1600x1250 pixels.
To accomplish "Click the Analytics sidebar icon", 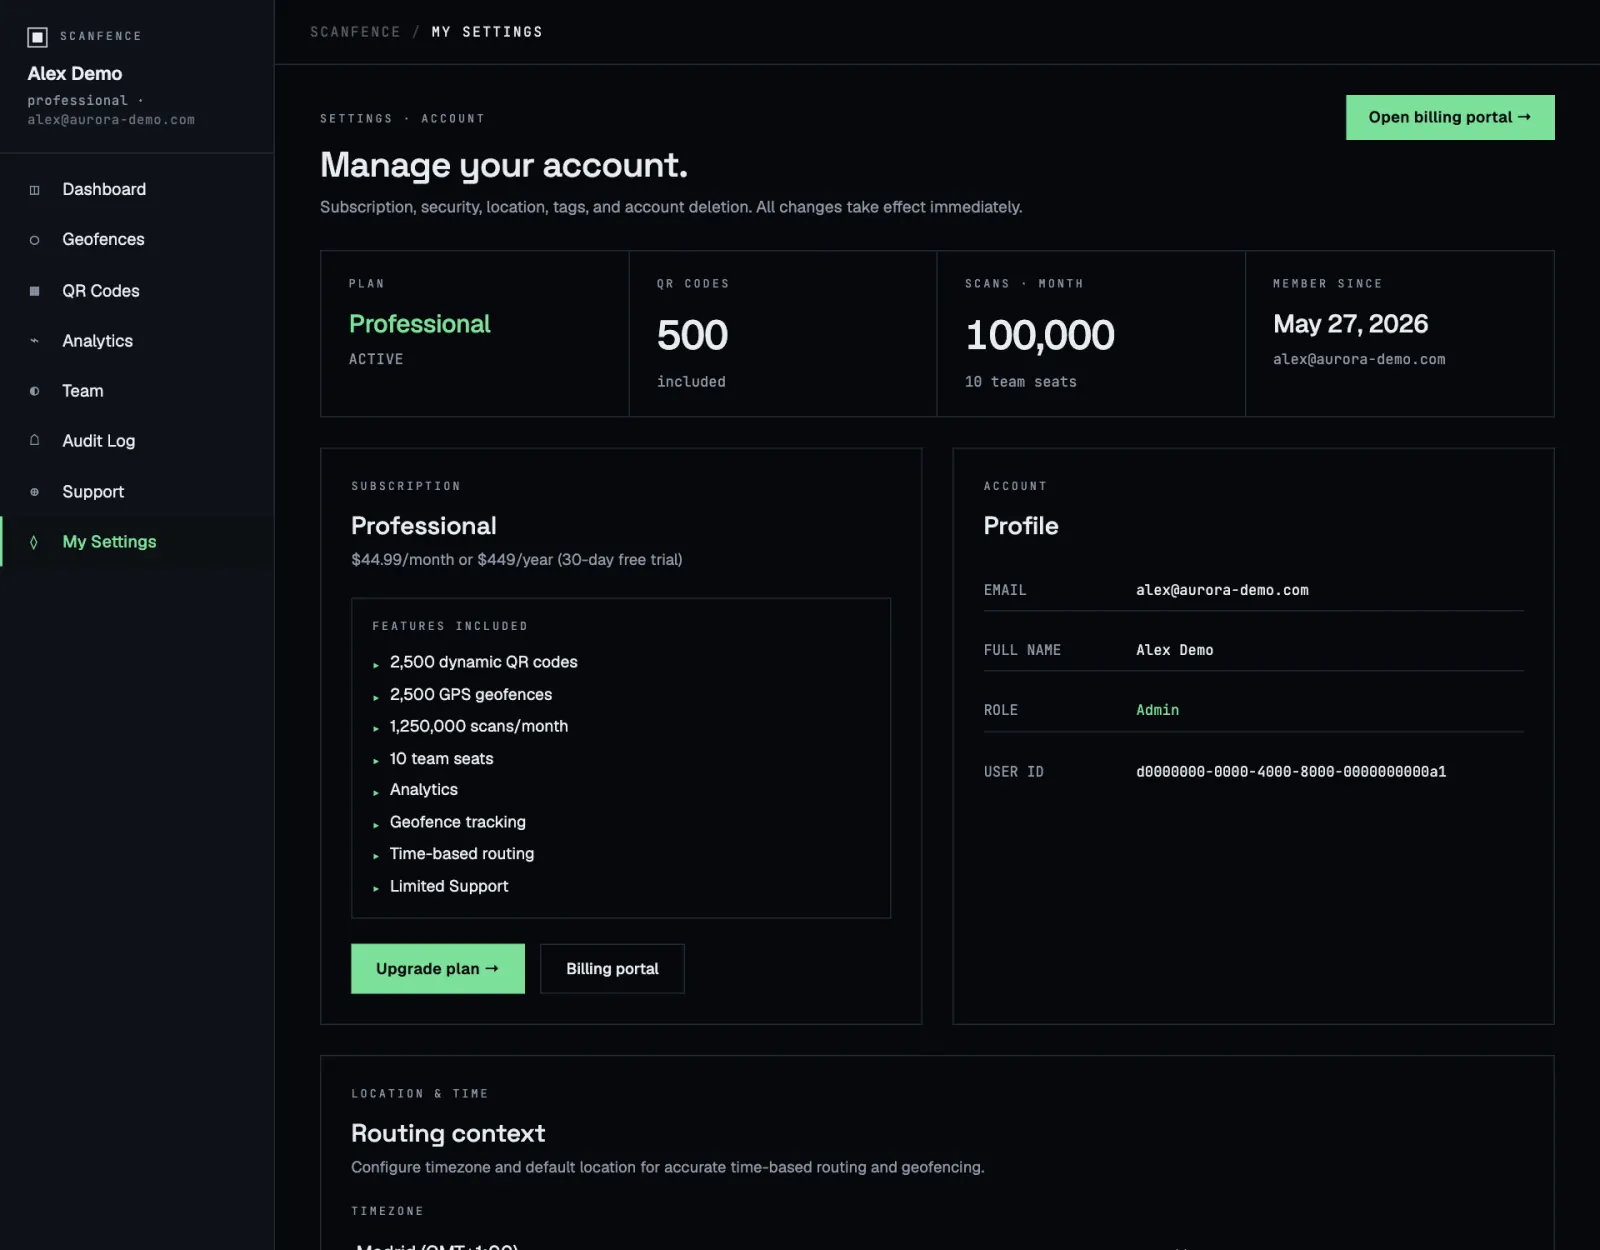I will pos(35,341).
